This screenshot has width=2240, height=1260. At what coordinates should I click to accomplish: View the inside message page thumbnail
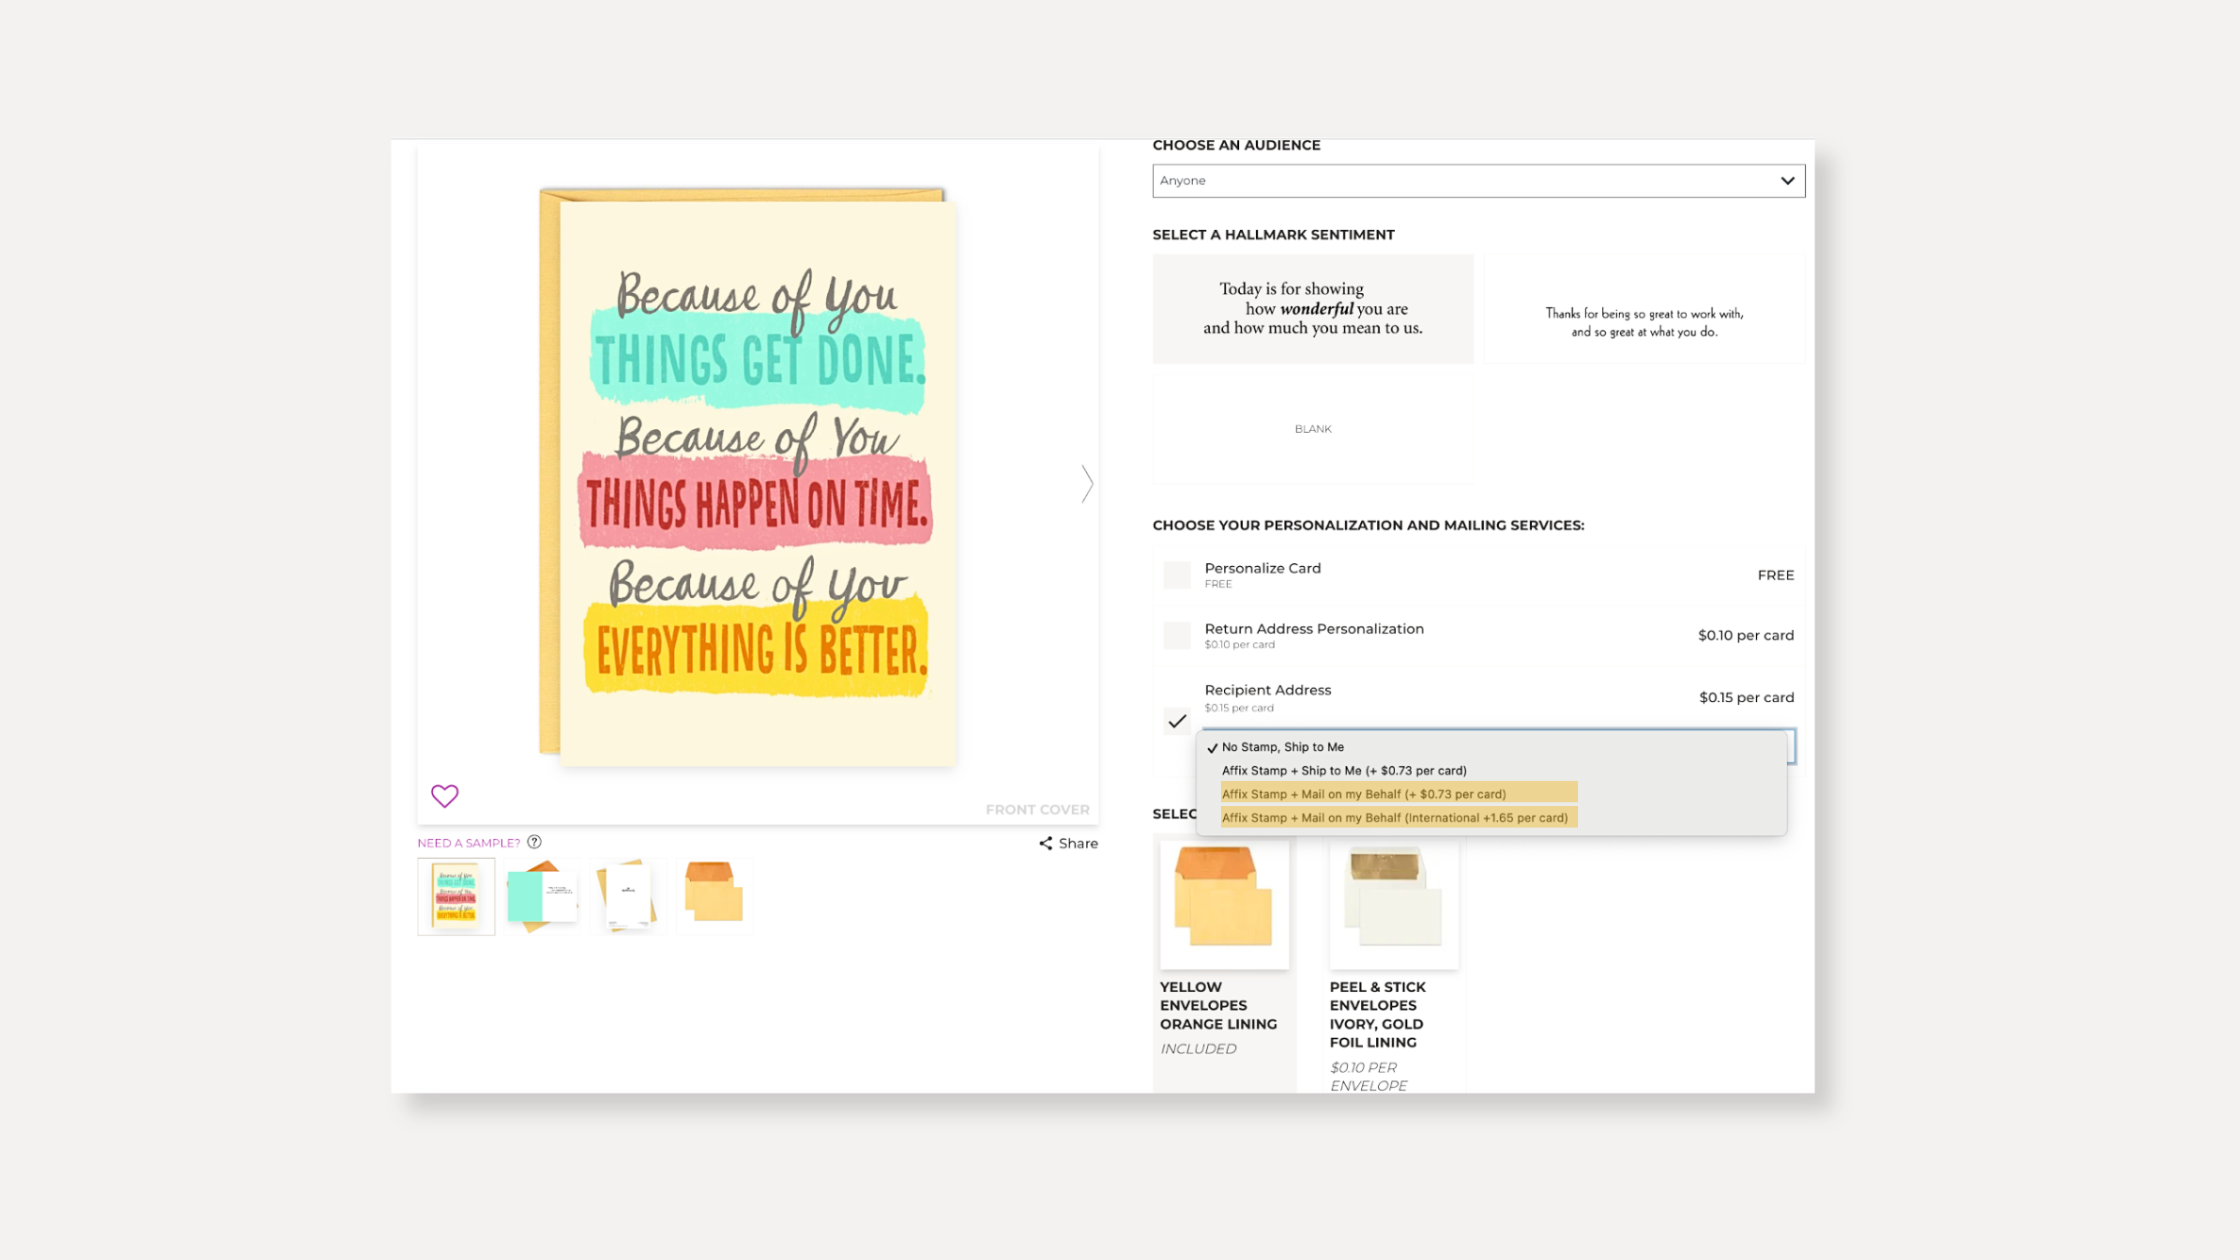point(628,896)
